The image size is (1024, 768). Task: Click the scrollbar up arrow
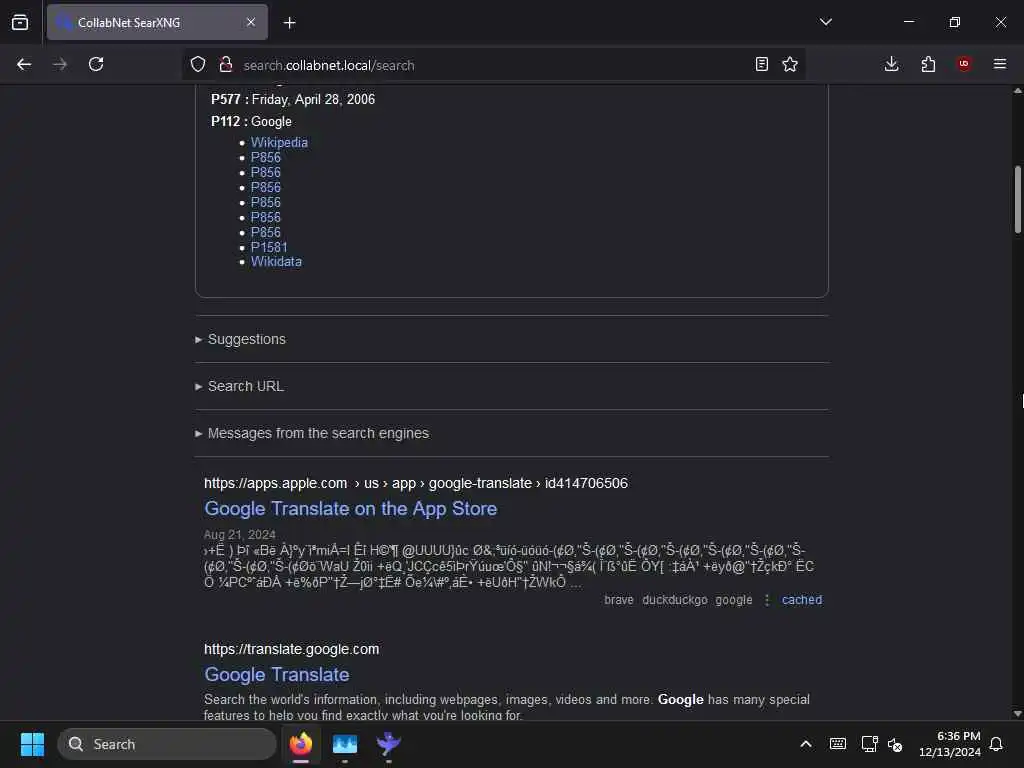click(x=1017, y=91)
